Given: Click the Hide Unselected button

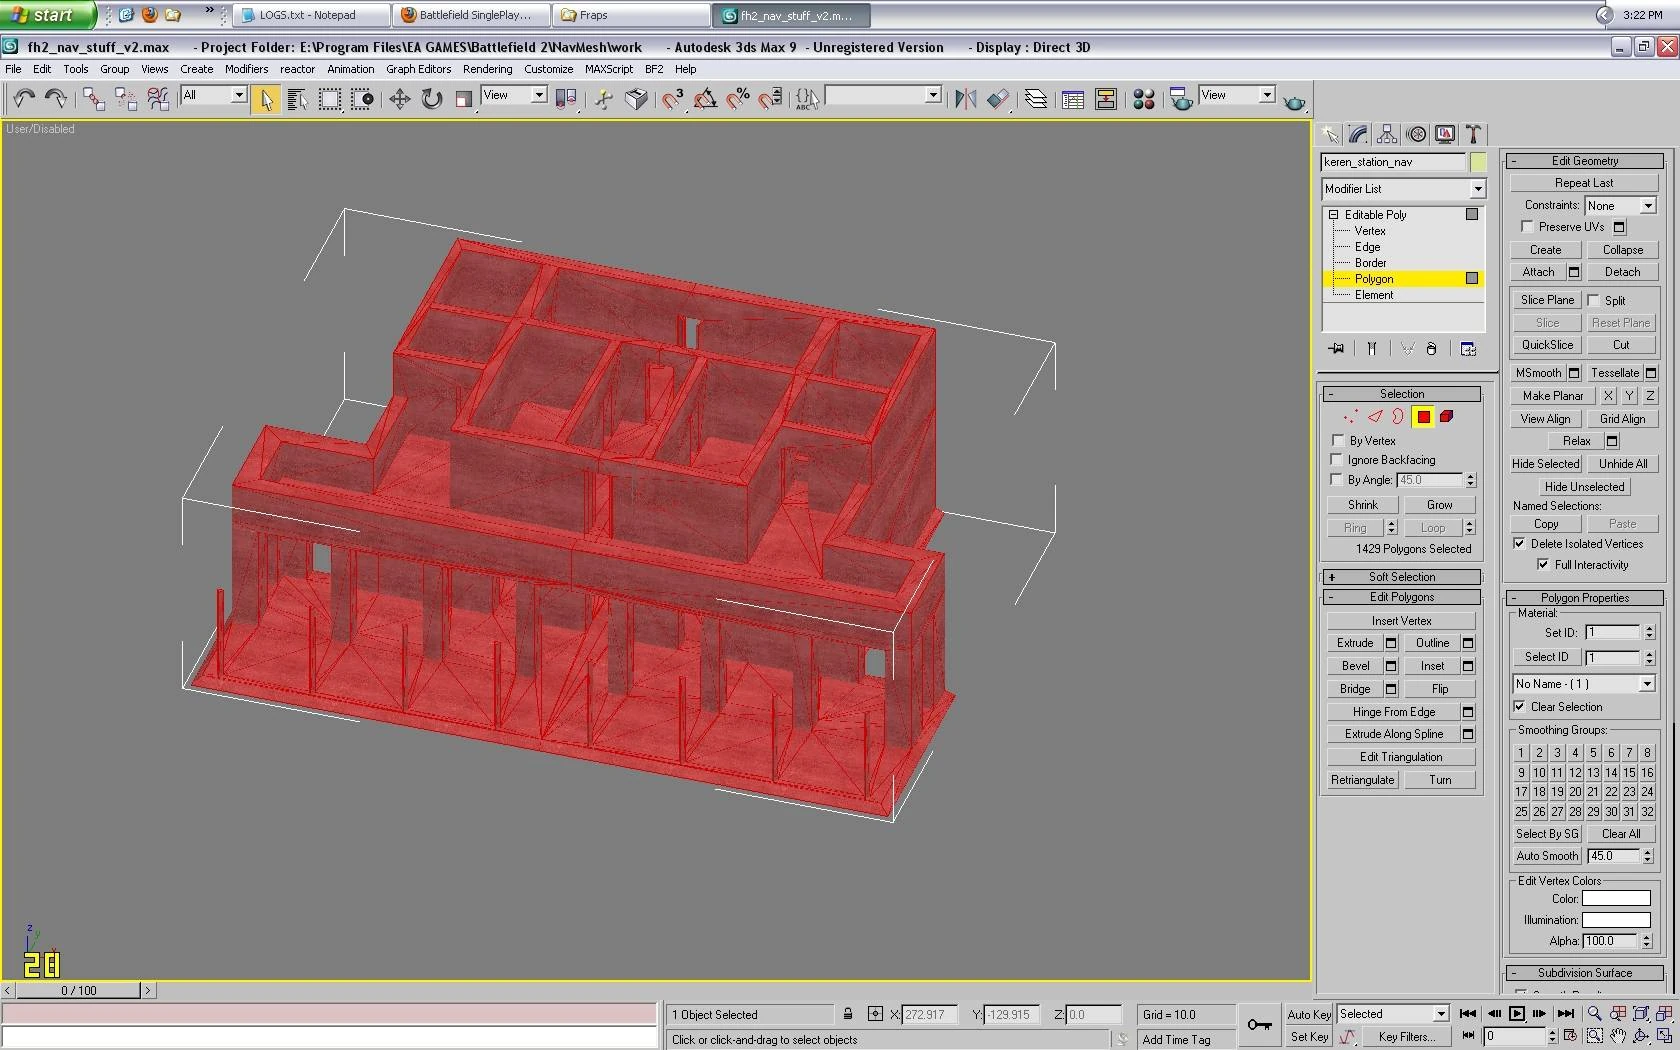Looking at the screenshot, I should click(1584, 487).
